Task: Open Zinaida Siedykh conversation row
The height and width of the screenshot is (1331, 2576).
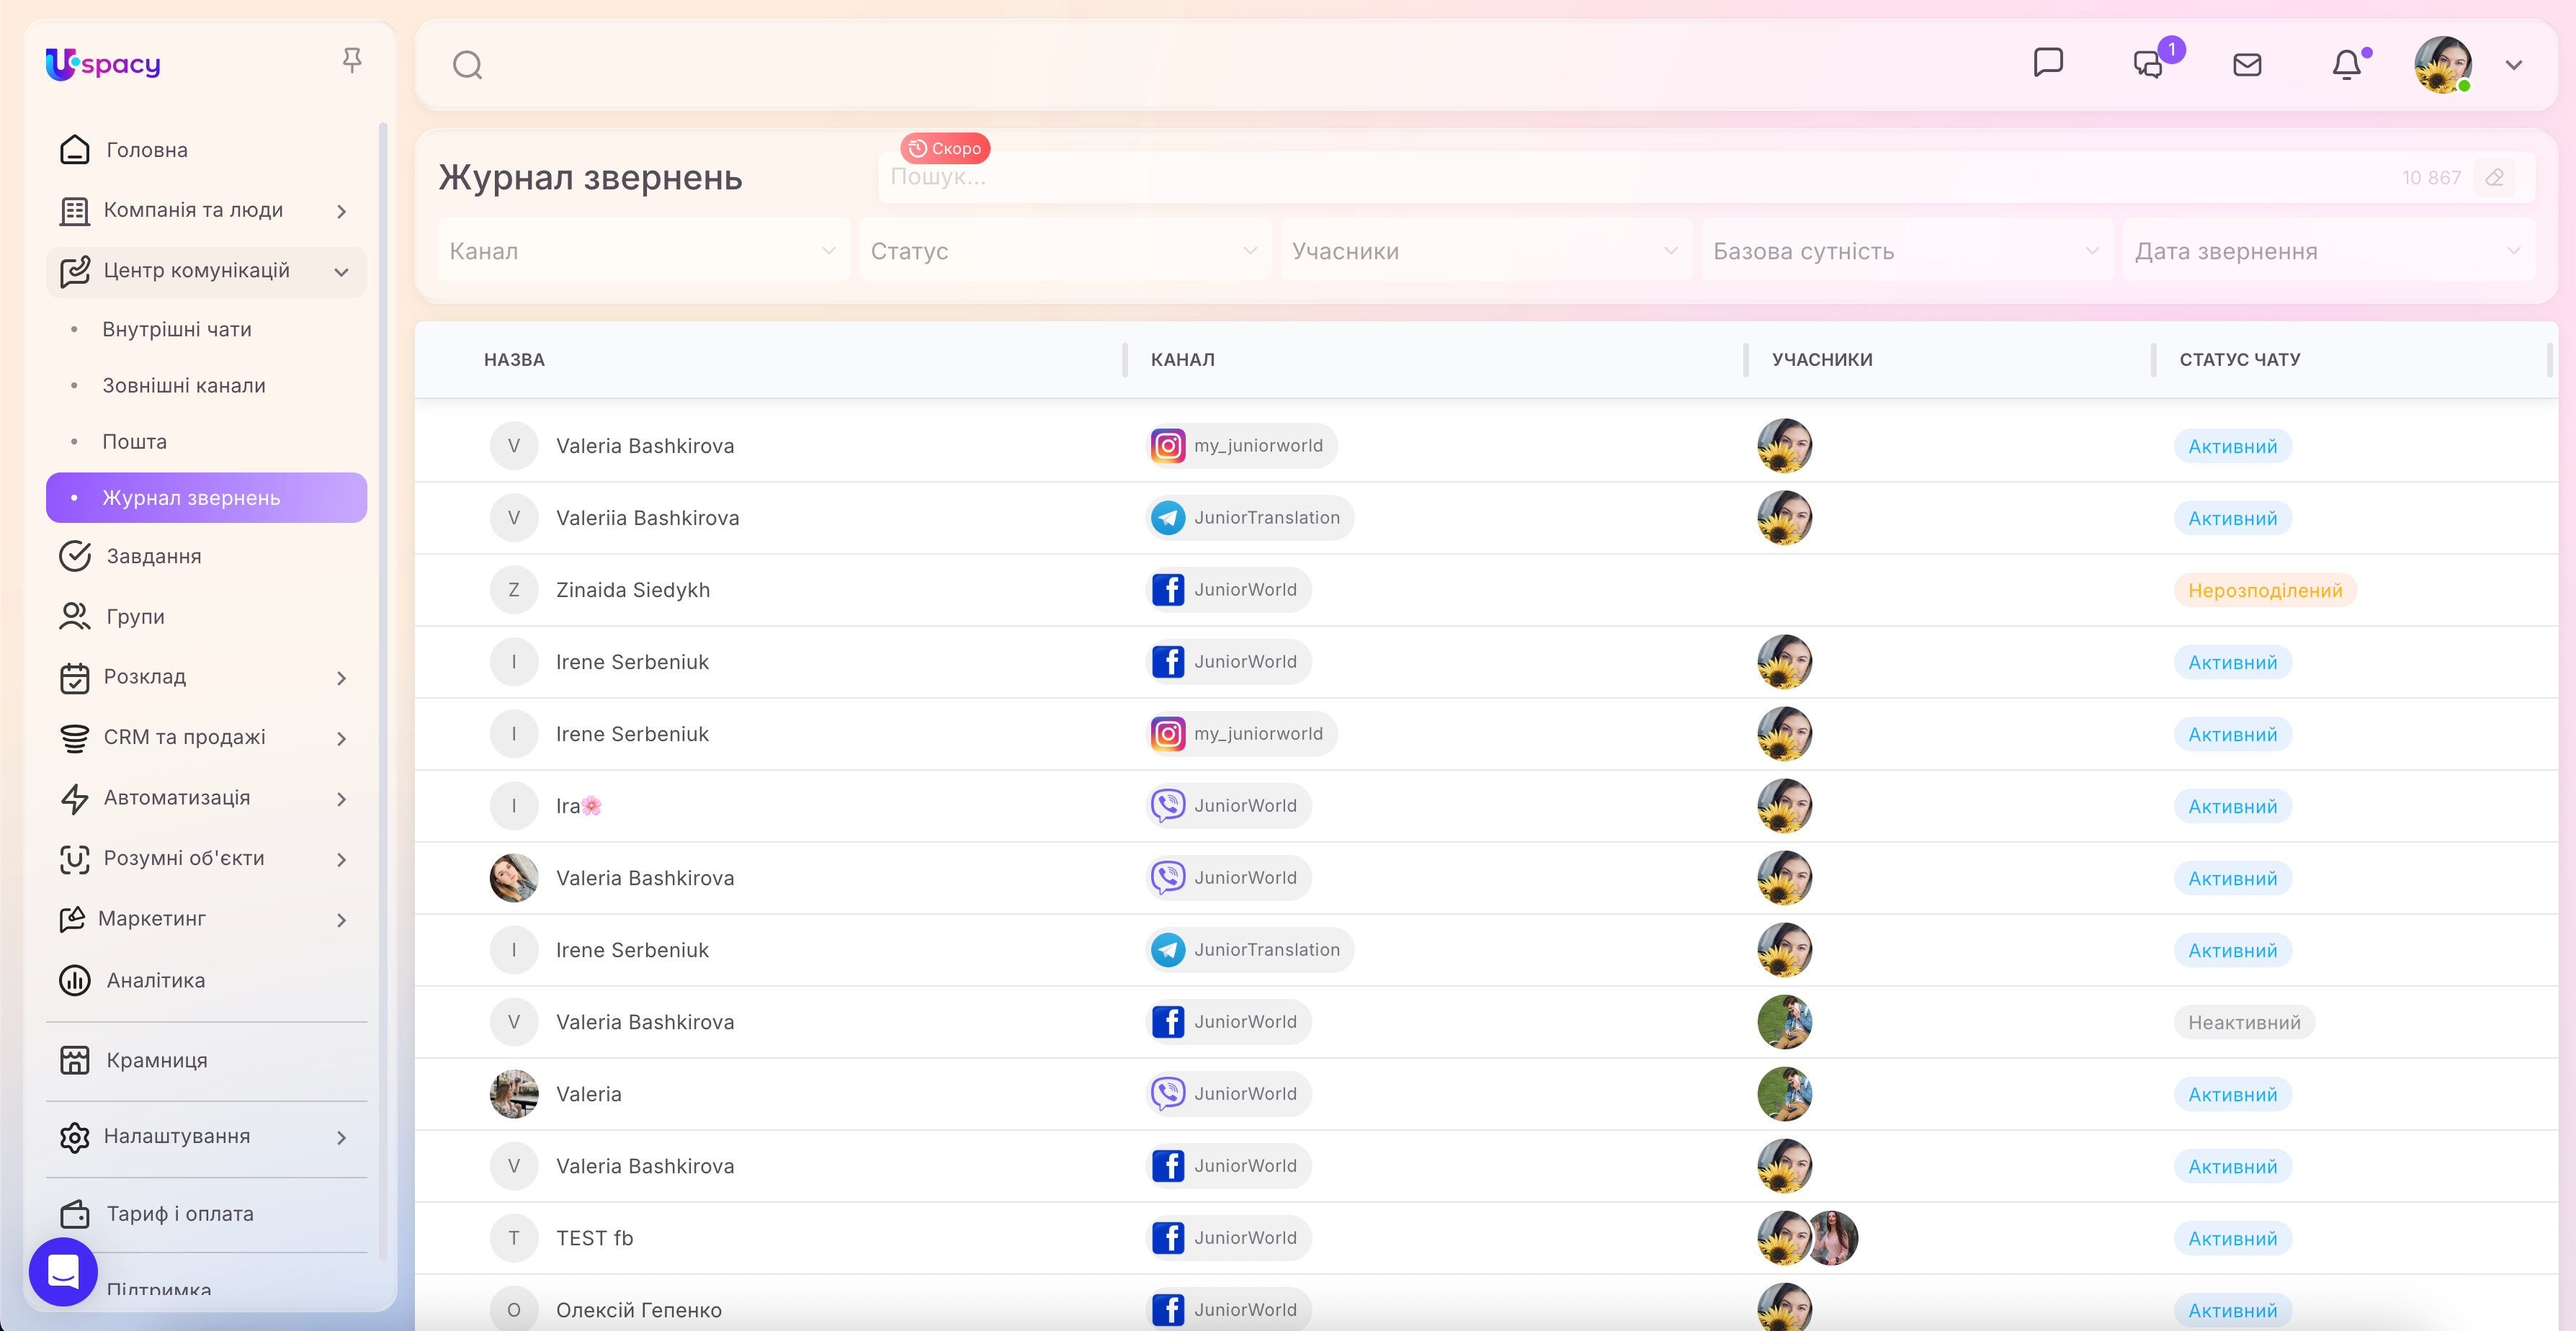Action: [633, 590]
